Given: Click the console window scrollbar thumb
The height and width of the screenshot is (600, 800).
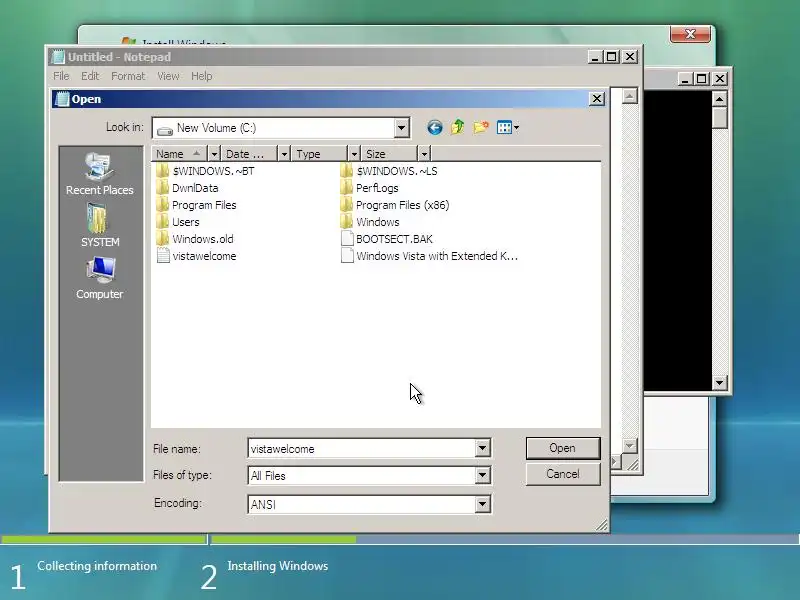Looking at the screenshot, I should click(719, 118).
